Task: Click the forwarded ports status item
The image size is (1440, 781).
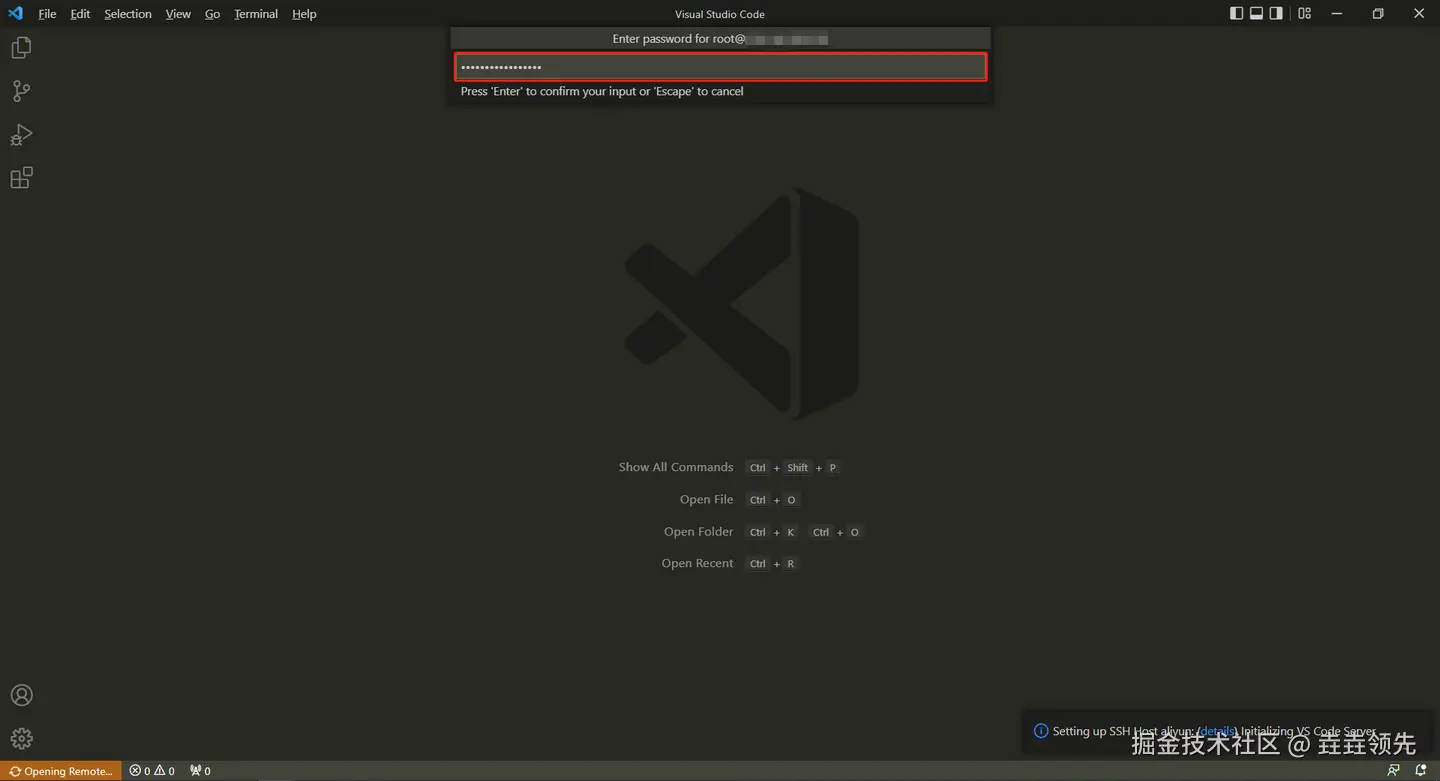Action: pyautogui.click(x=200, y=771)
